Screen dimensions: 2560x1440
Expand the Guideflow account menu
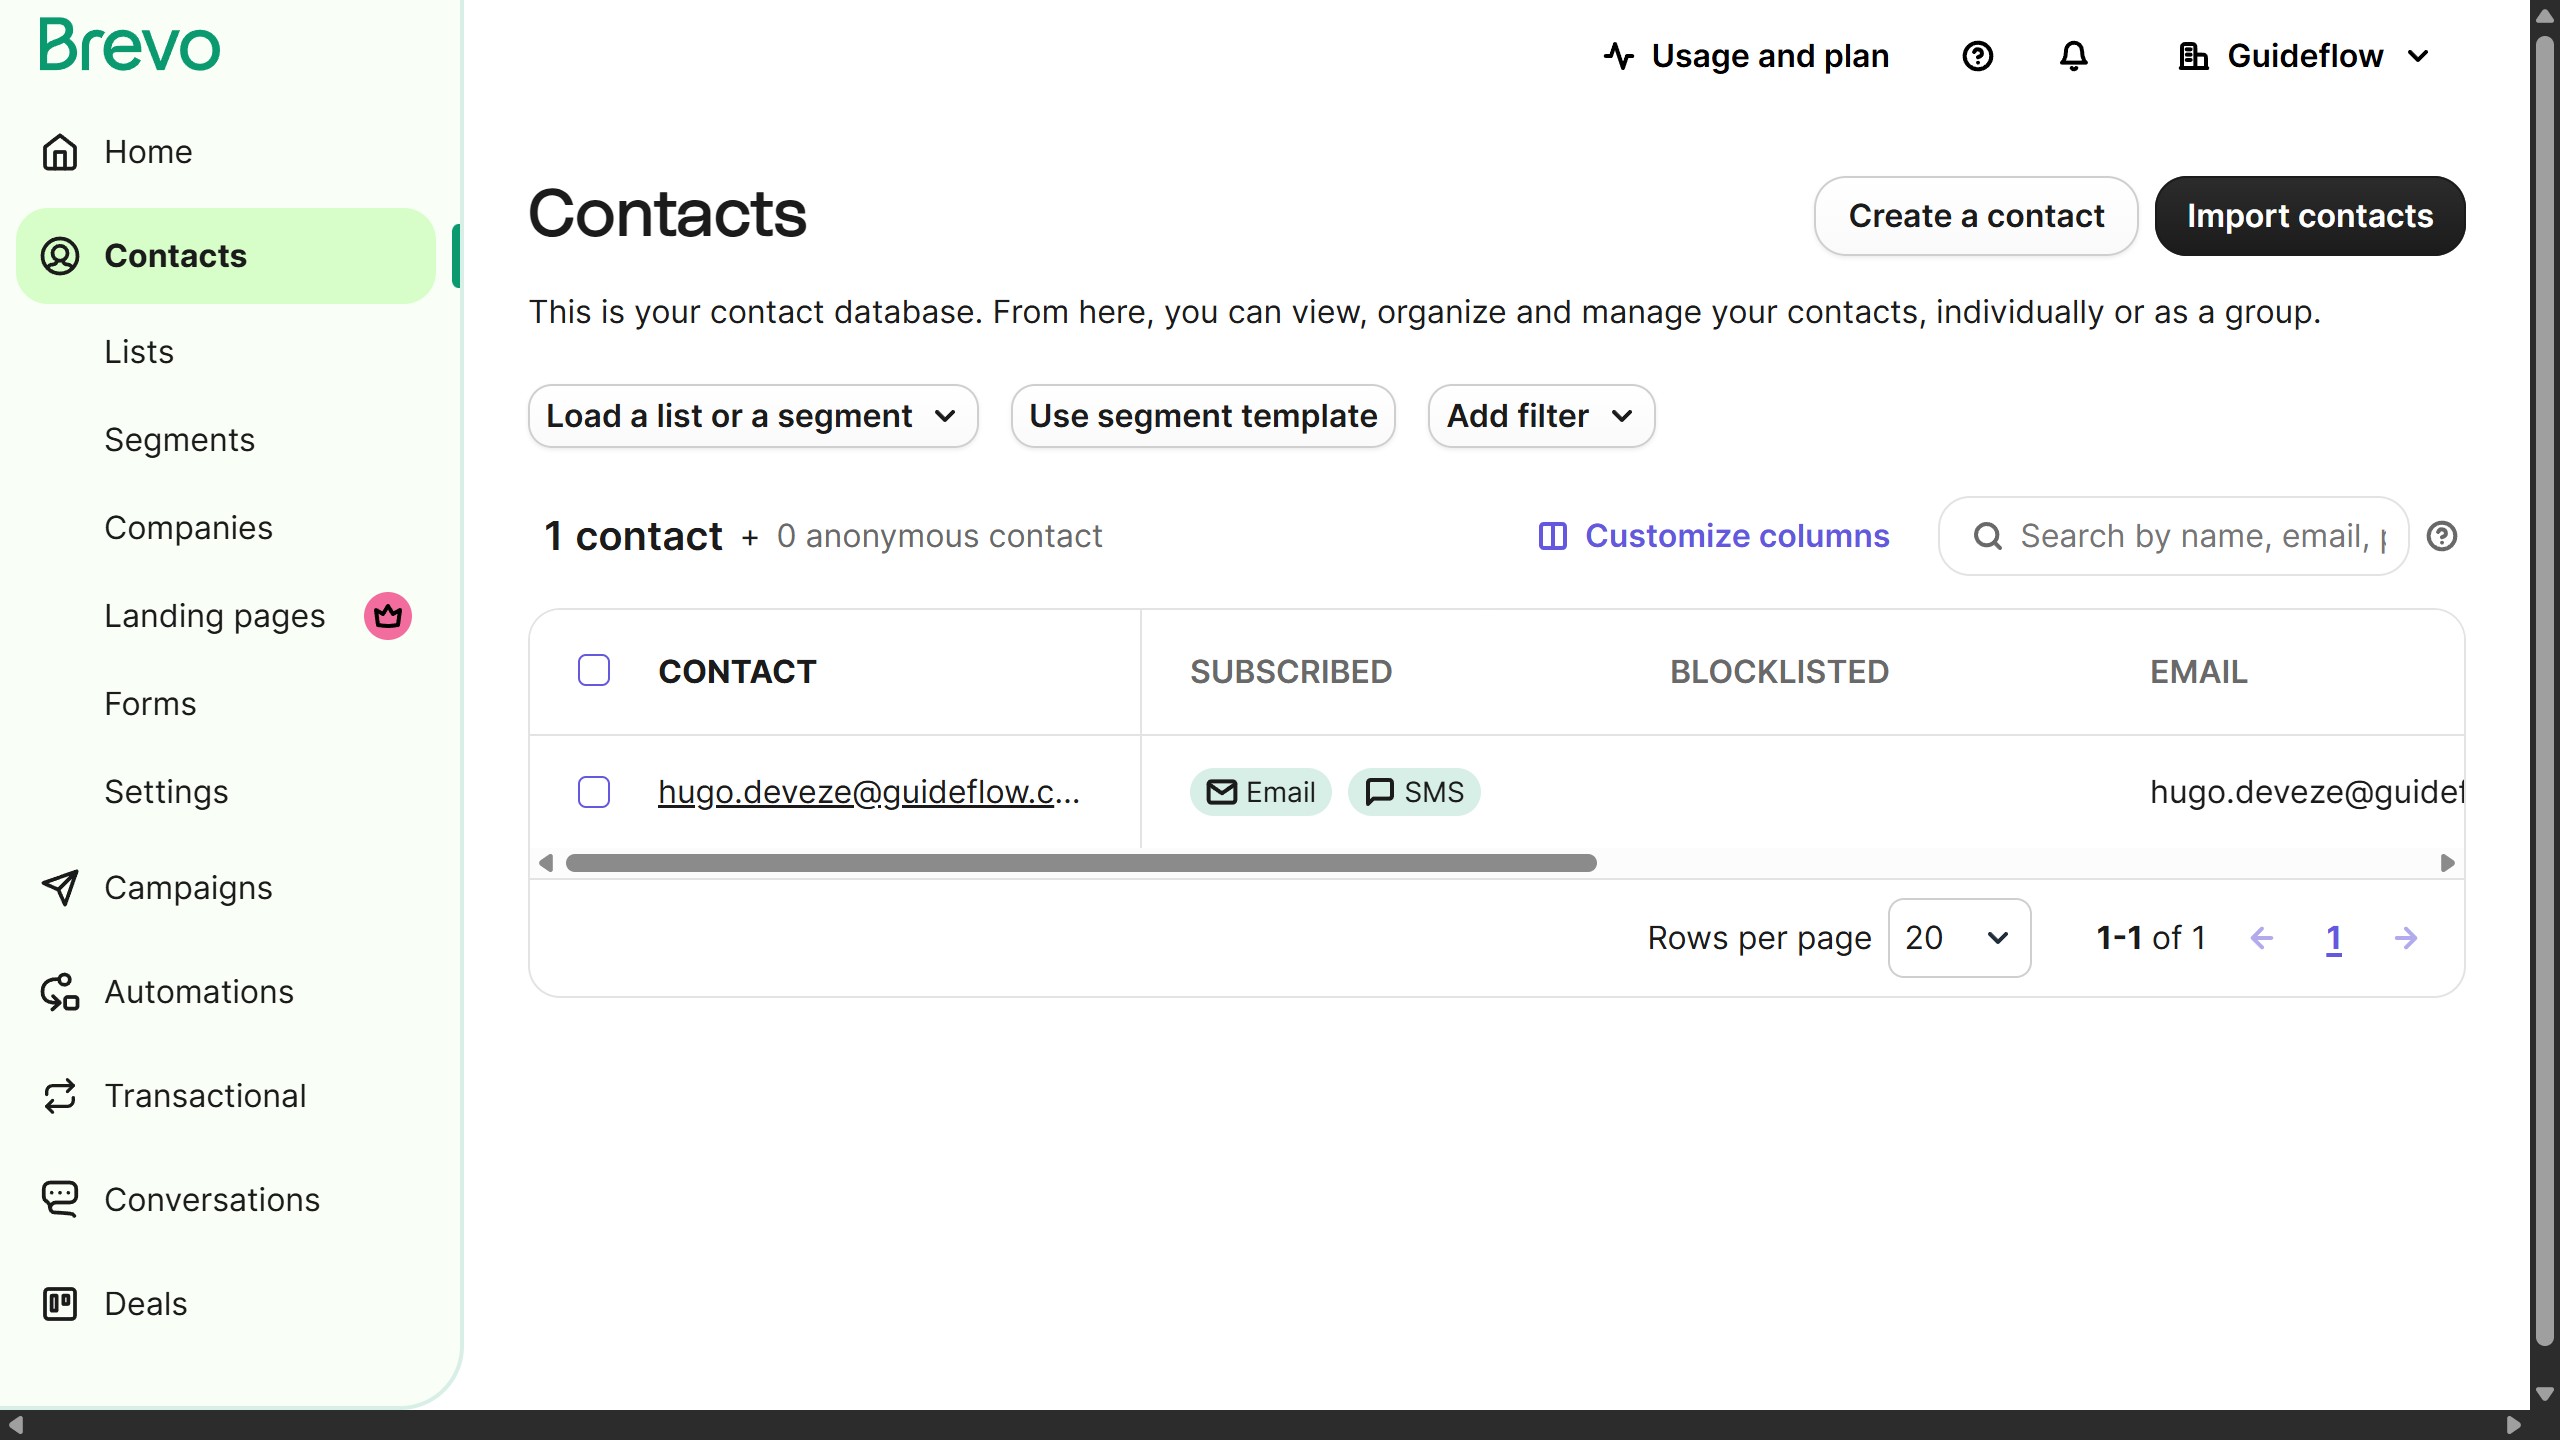[x=2304, y=56]
